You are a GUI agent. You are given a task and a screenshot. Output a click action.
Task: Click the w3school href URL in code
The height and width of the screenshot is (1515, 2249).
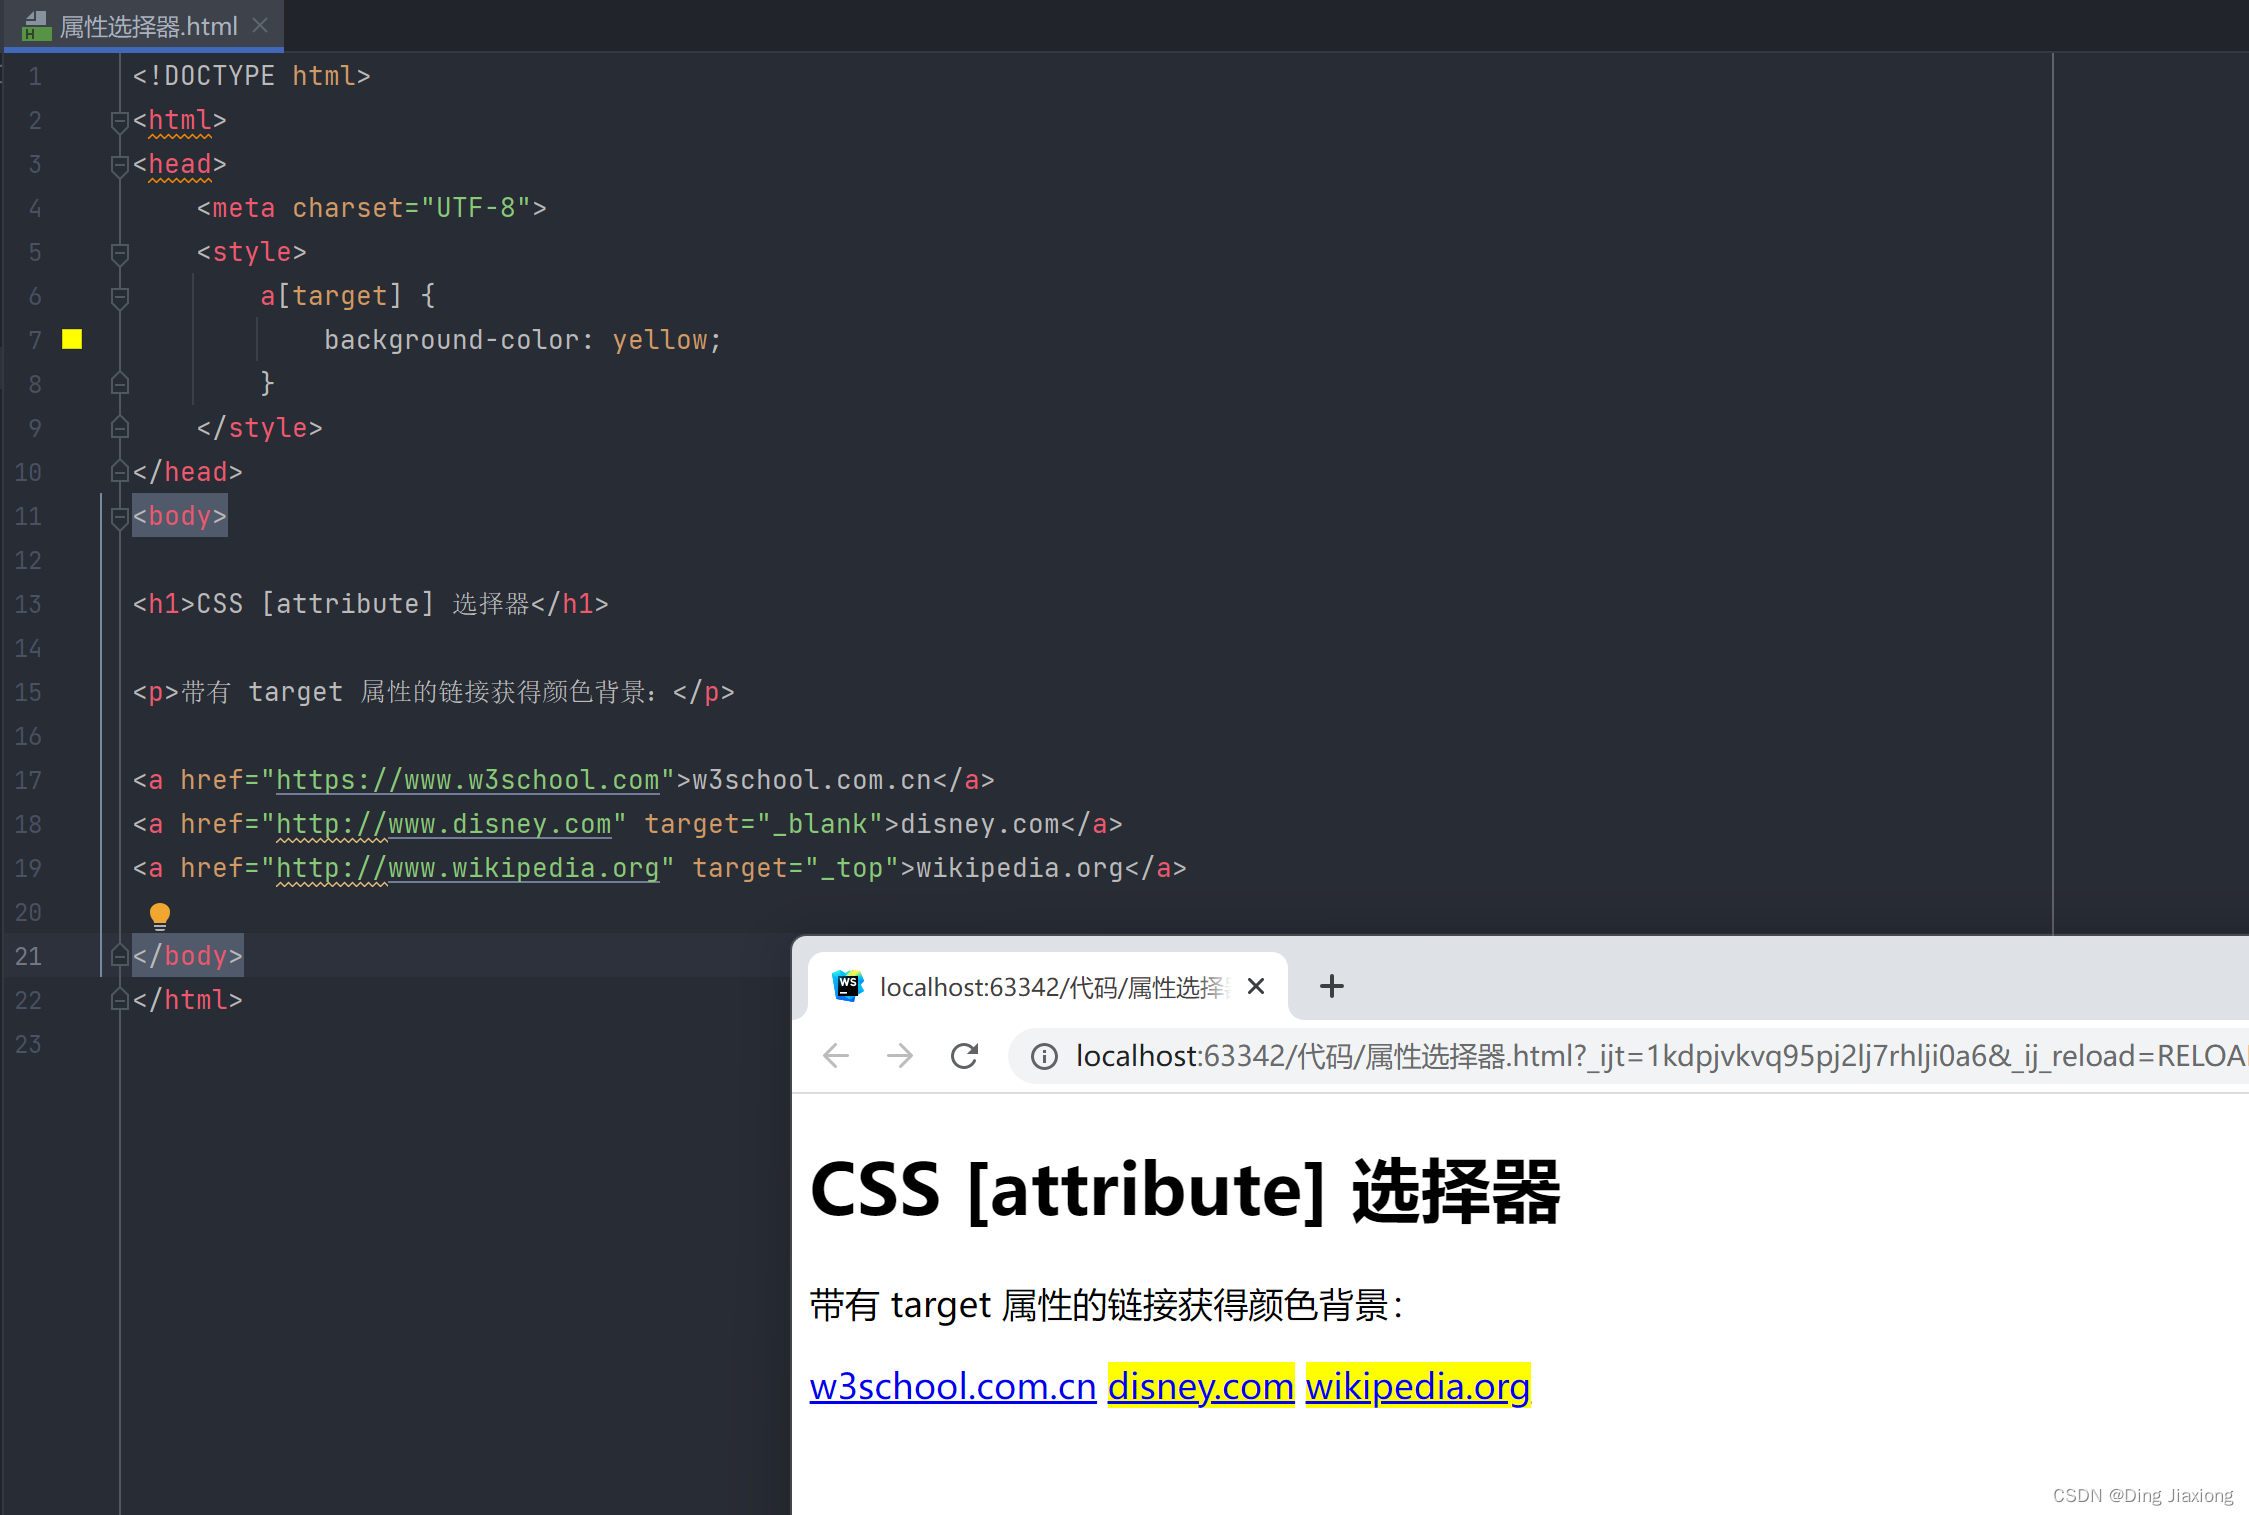click(x=467, y=780)
